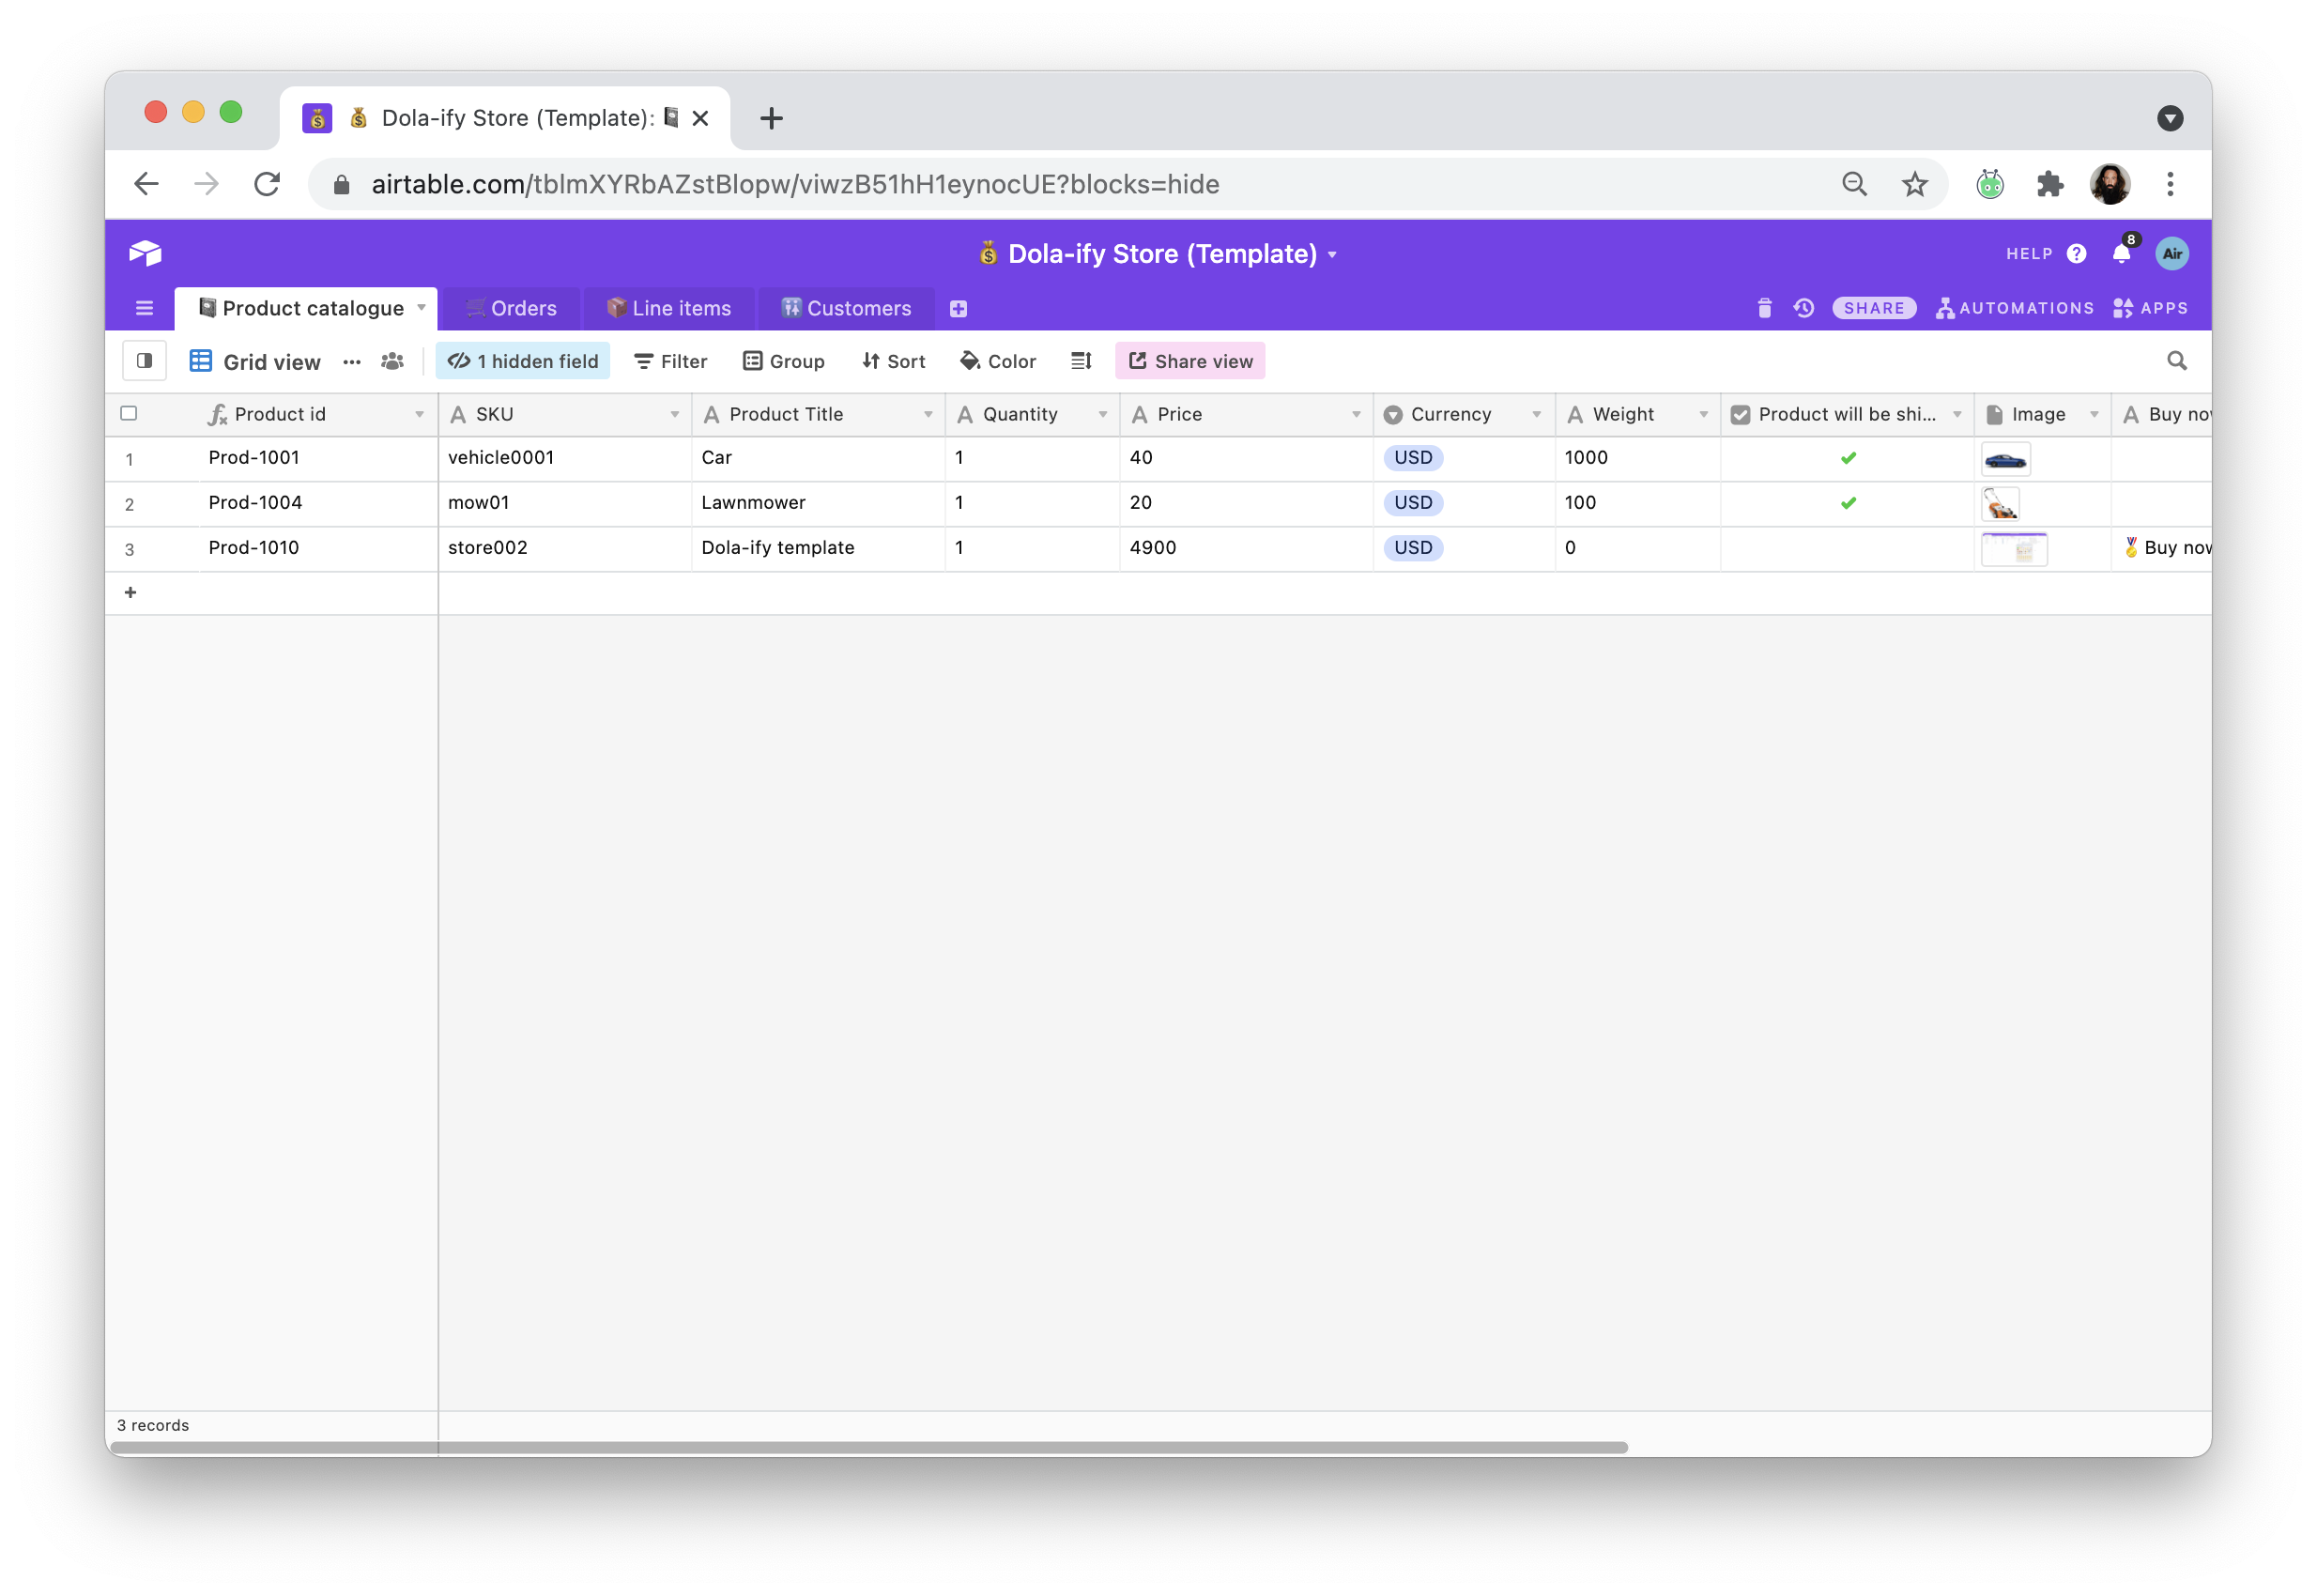This screenshot has width=2317, height=1596.
Task: Select the Dola-ify Store browser tab
Action: coord(505,118)
